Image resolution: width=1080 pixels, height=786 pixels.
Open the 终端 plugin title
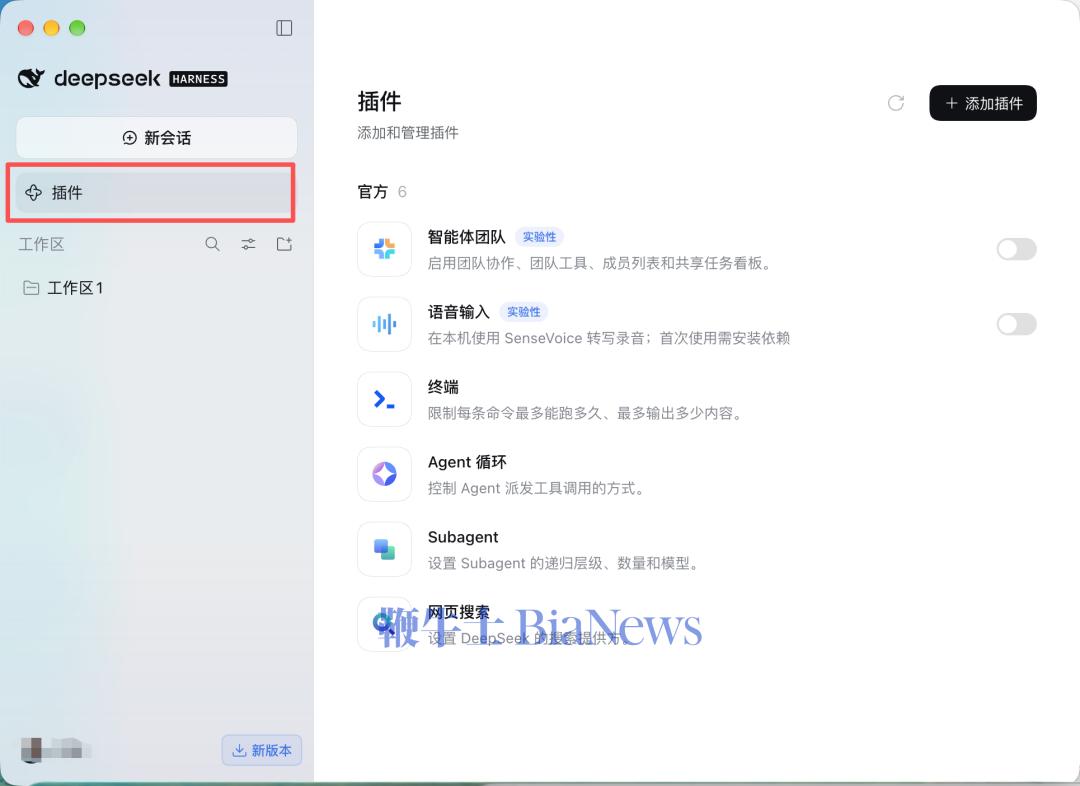(443, 387)
